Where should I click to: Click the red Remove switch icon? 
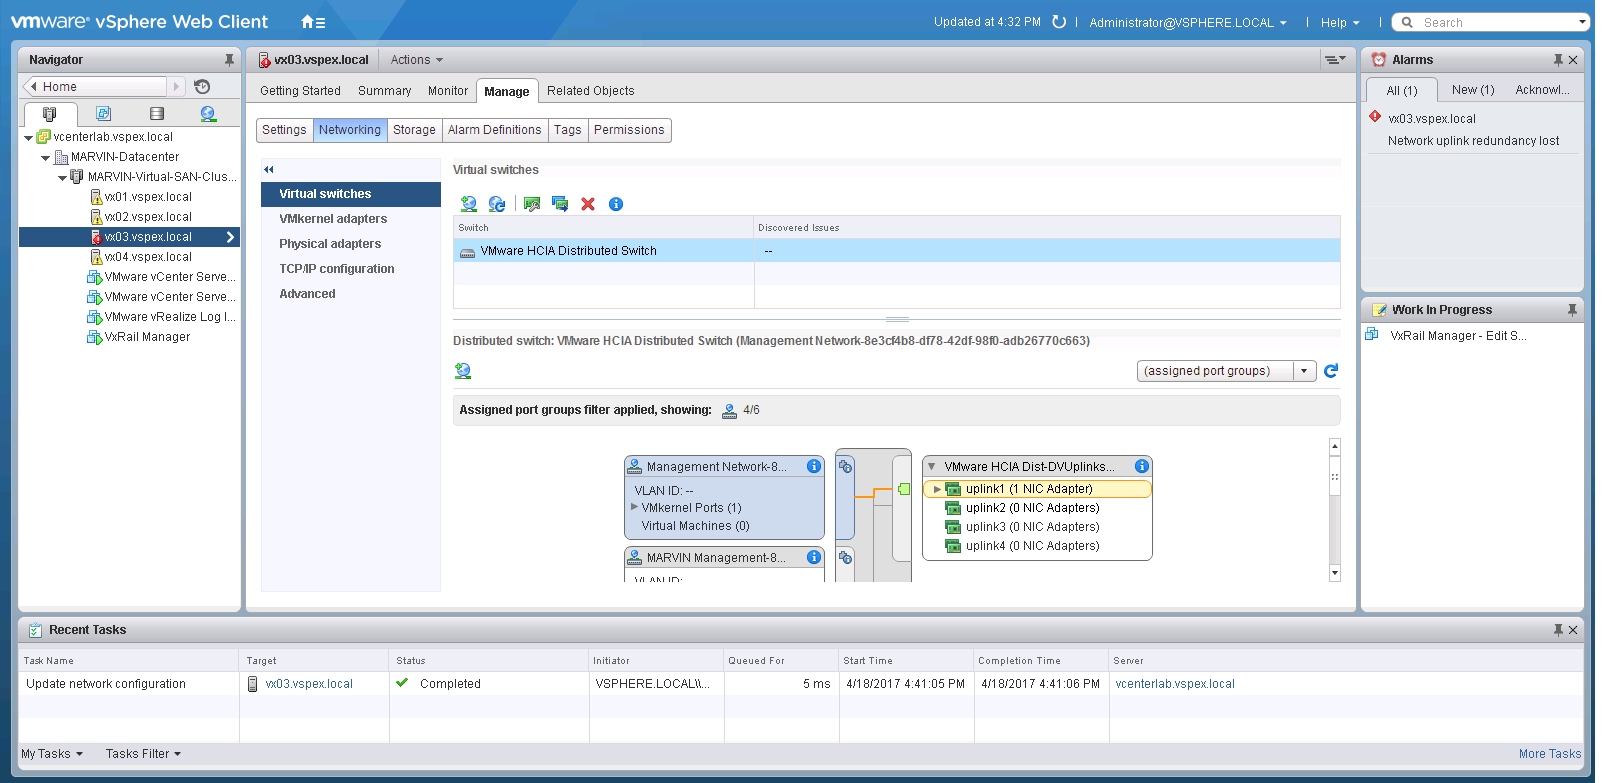(588, 204)
